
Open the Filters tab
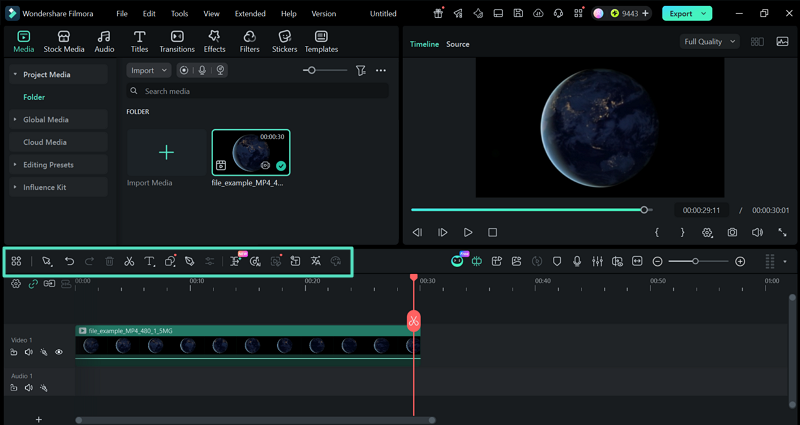[x=249, y=42]
